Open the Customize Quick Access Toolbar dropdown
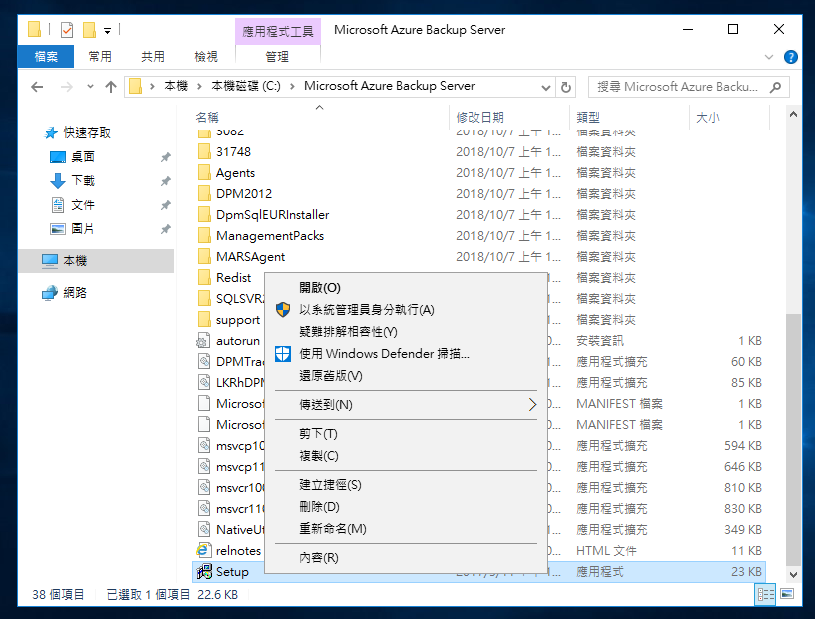The image size is (815, 619). tap(107, 31)
